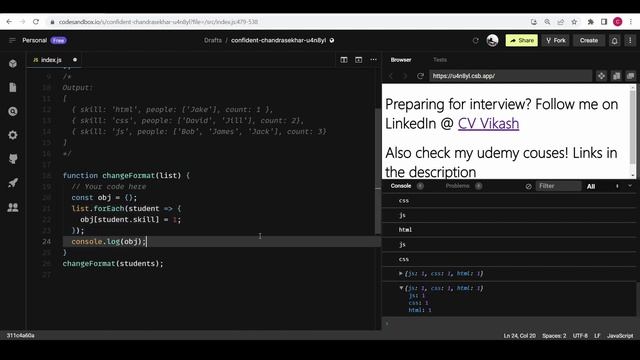Click the Fork button
Viewport: 640px width, 360px height.
point(556,40)
